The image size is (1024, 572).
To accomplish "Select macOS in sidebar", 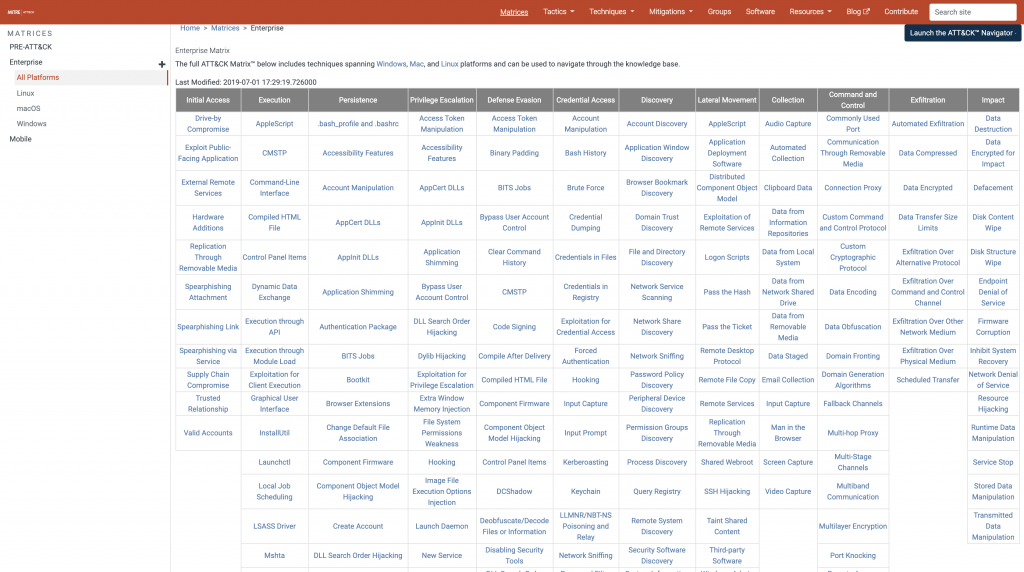I will 29,108.
